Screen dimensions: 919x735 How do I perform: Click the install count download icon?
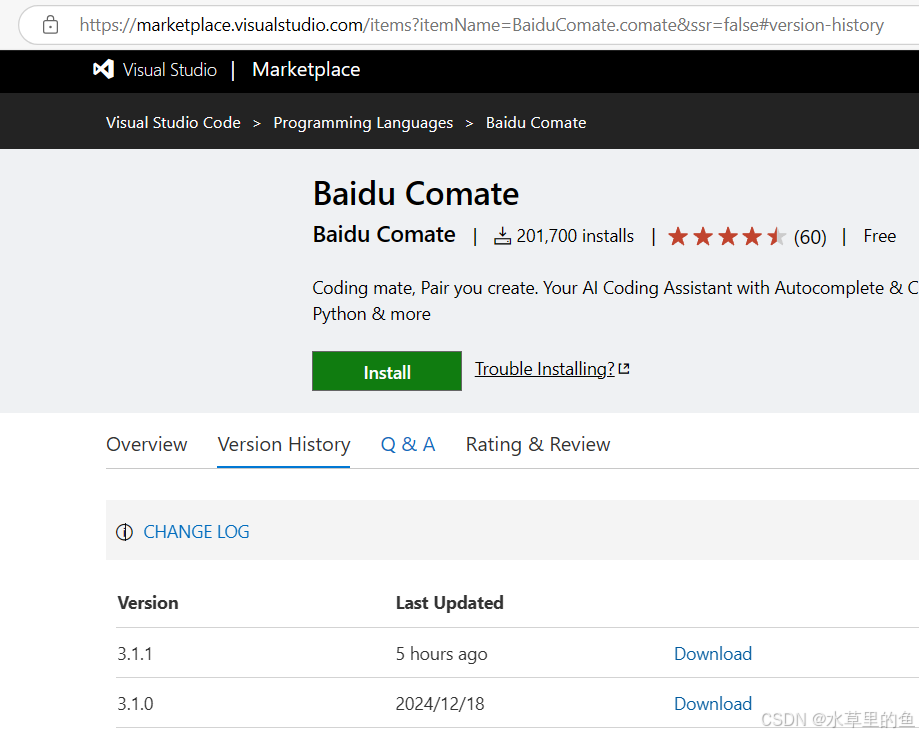502,236
